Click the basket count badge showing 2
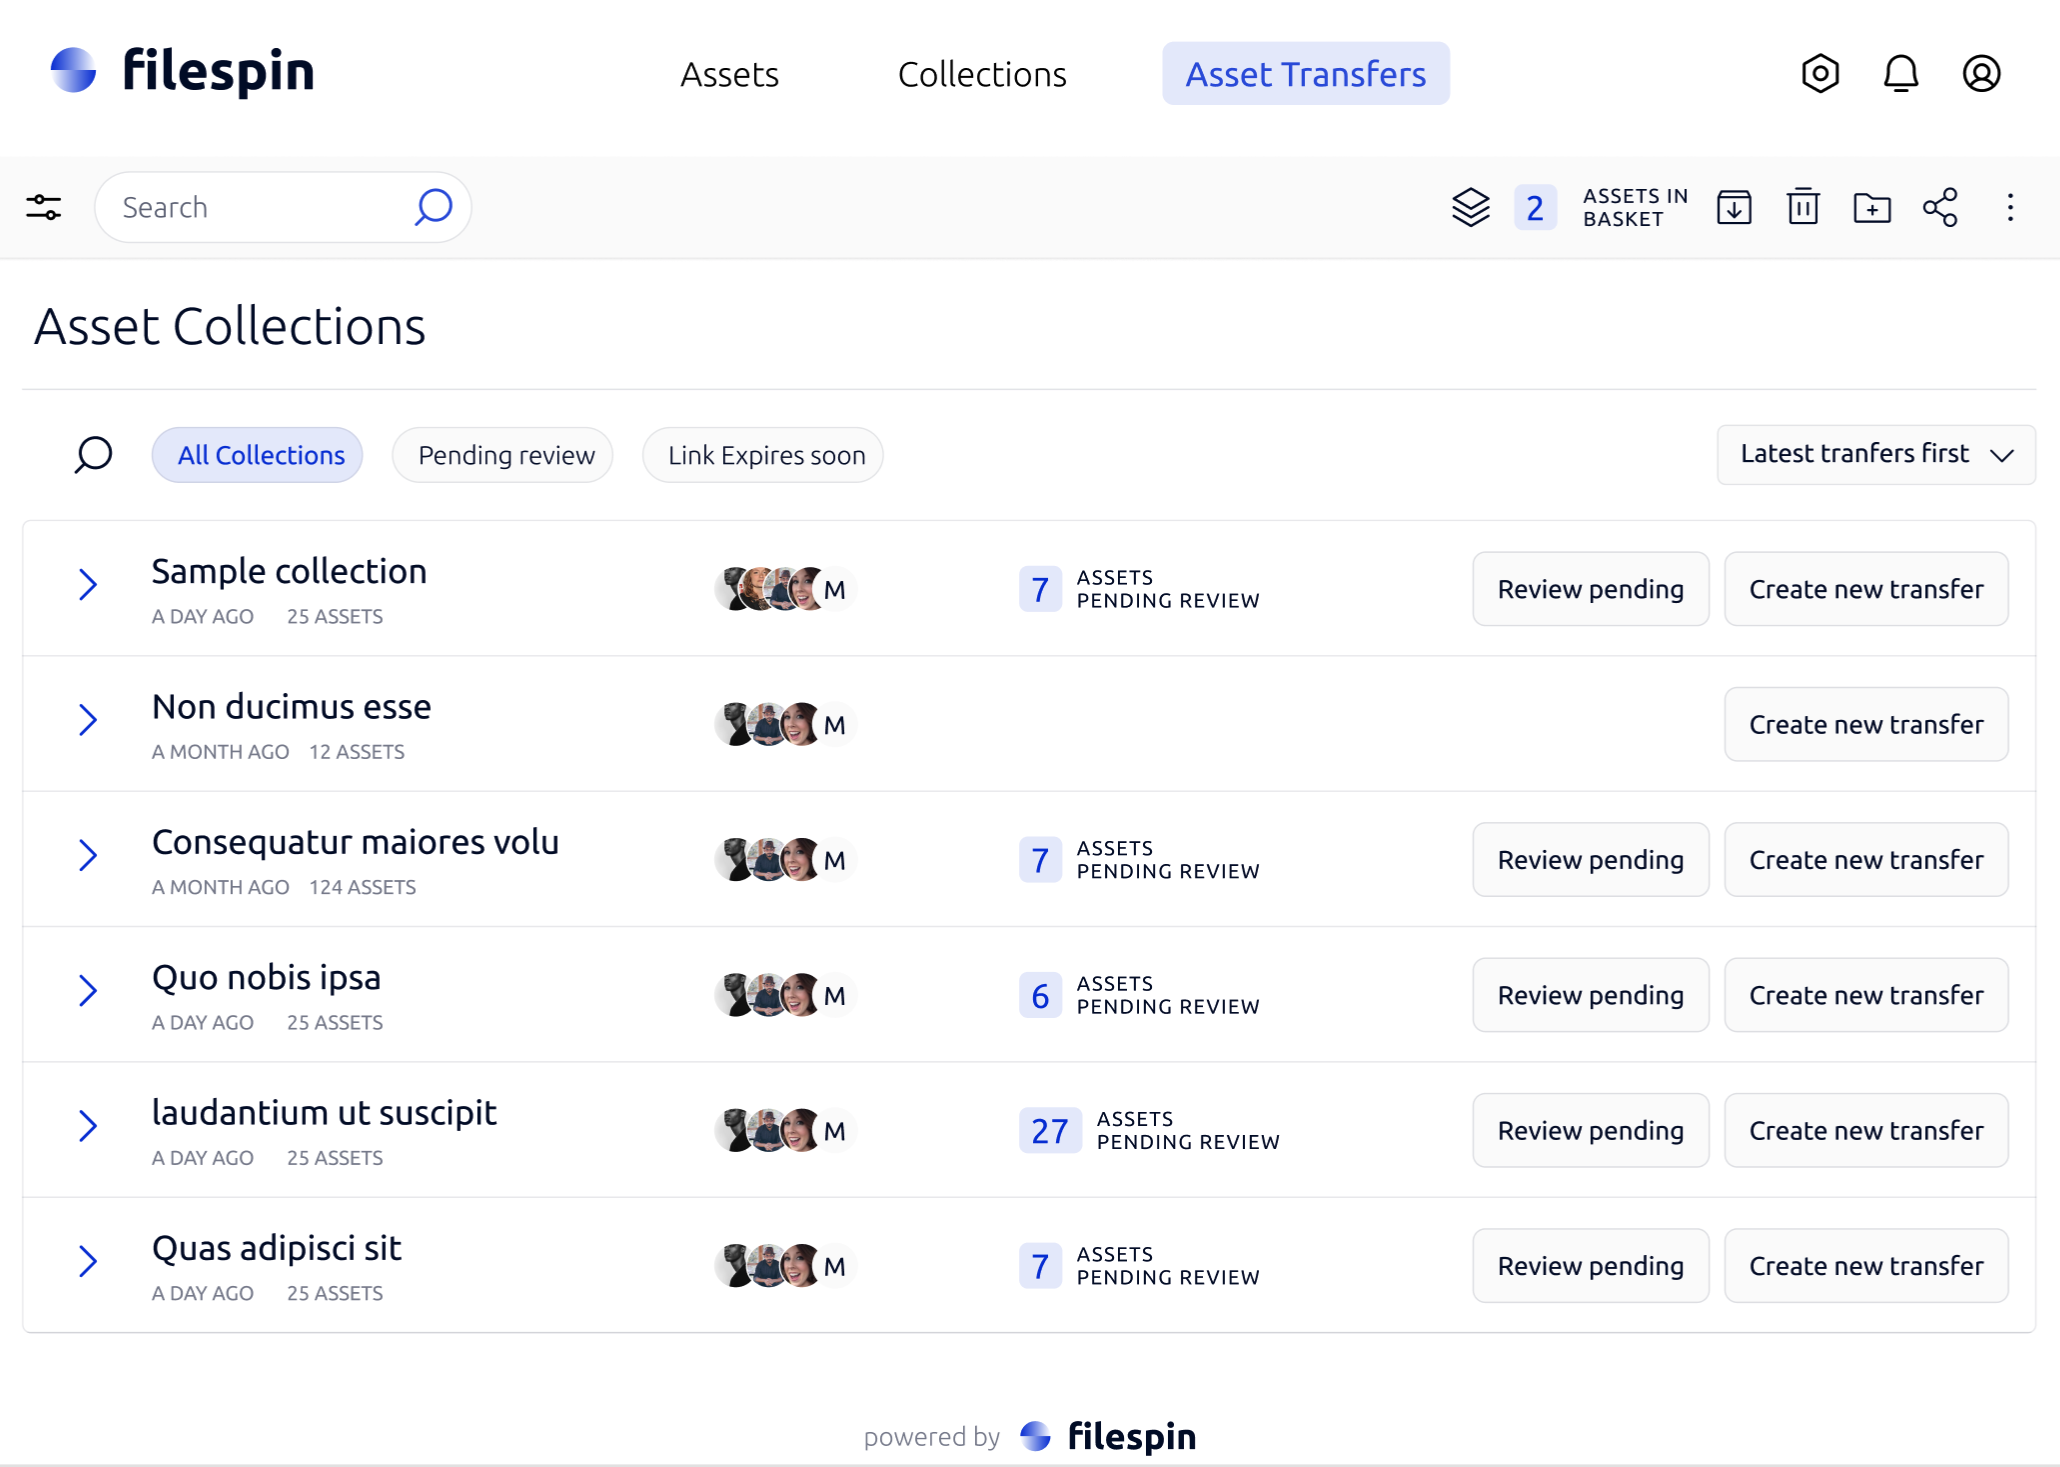This screenshot has height=1467, width=2060. tap(1535, 208)
